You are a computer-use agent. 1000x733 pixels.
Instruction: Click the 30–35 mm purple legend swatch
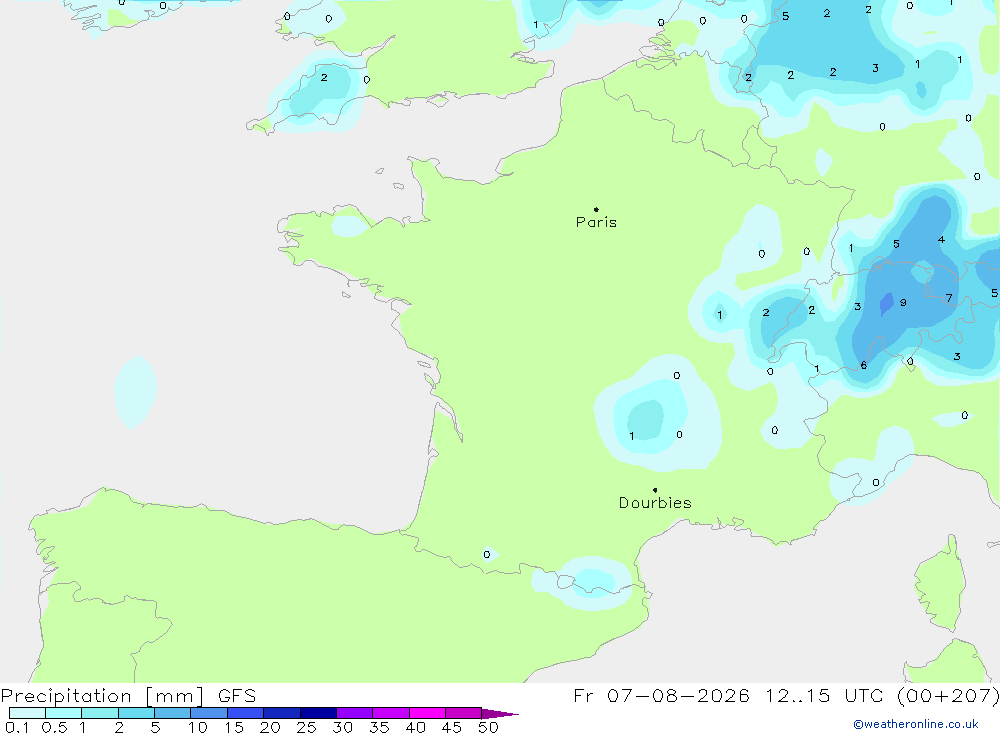click(x=355, y=713)
